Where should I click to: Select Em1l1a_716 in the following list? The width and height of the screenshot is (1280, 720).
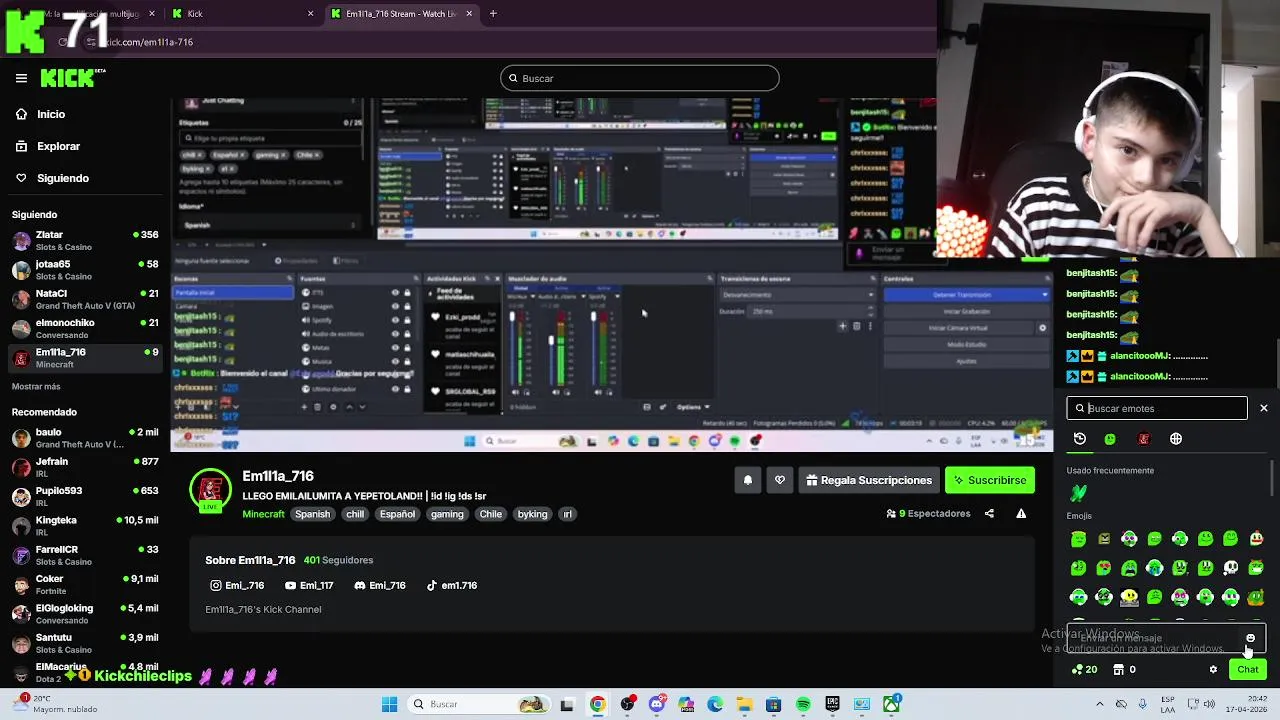[x=85, y=357]
